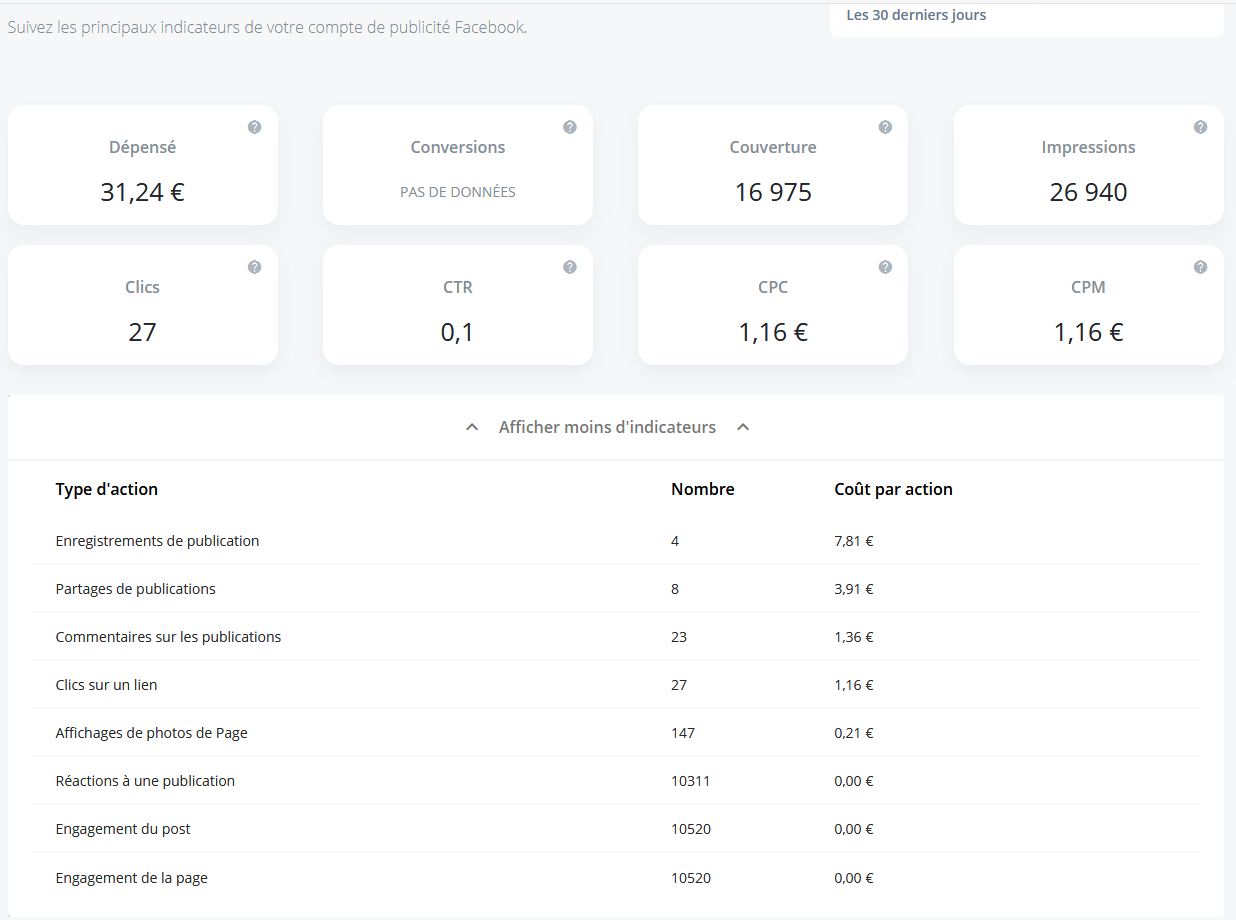The width and height of the screenshot is (1236, 920).
Task: Select the Enregistrements de publication row
Action: coord(616,541)
